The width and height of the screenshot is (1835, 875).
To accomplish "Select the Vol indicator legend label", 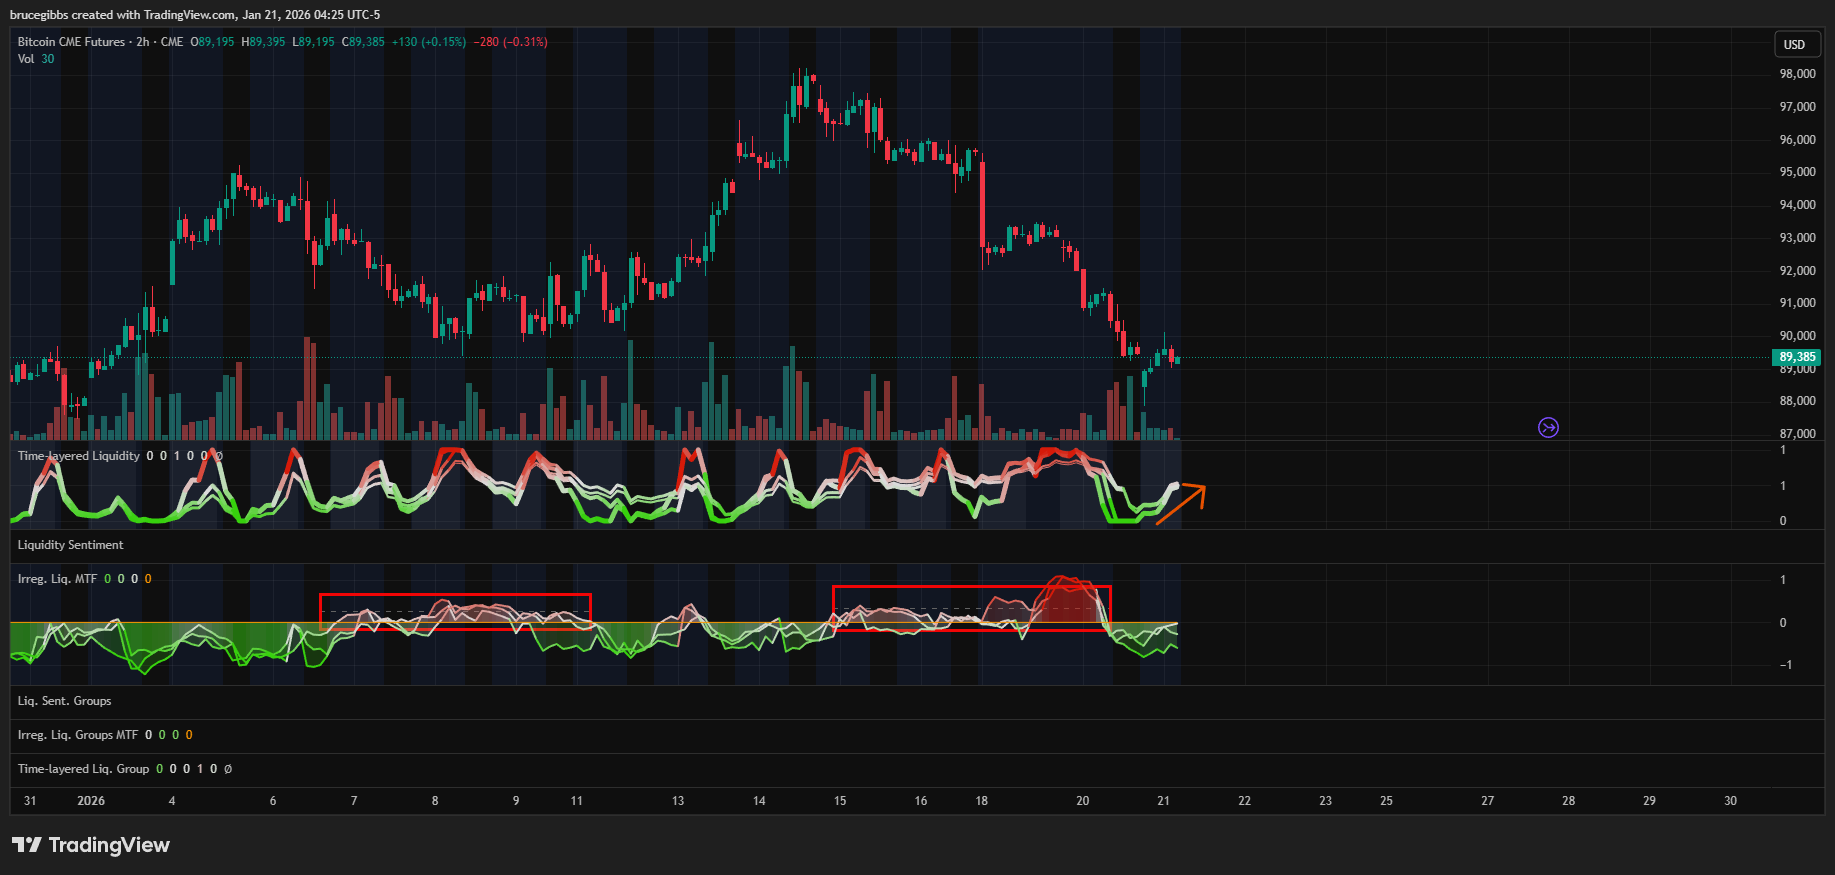I will (26, 59).
